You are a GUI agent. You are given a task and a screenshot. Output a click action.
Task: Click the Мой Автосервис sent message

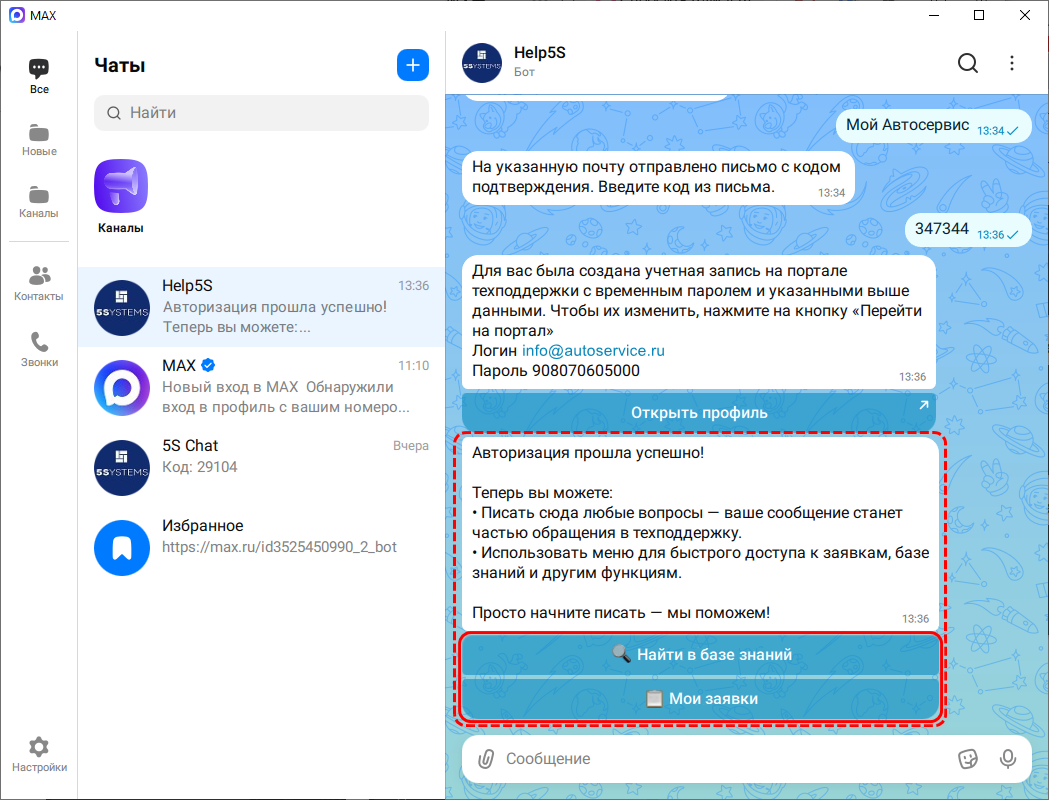click(933, 126)
